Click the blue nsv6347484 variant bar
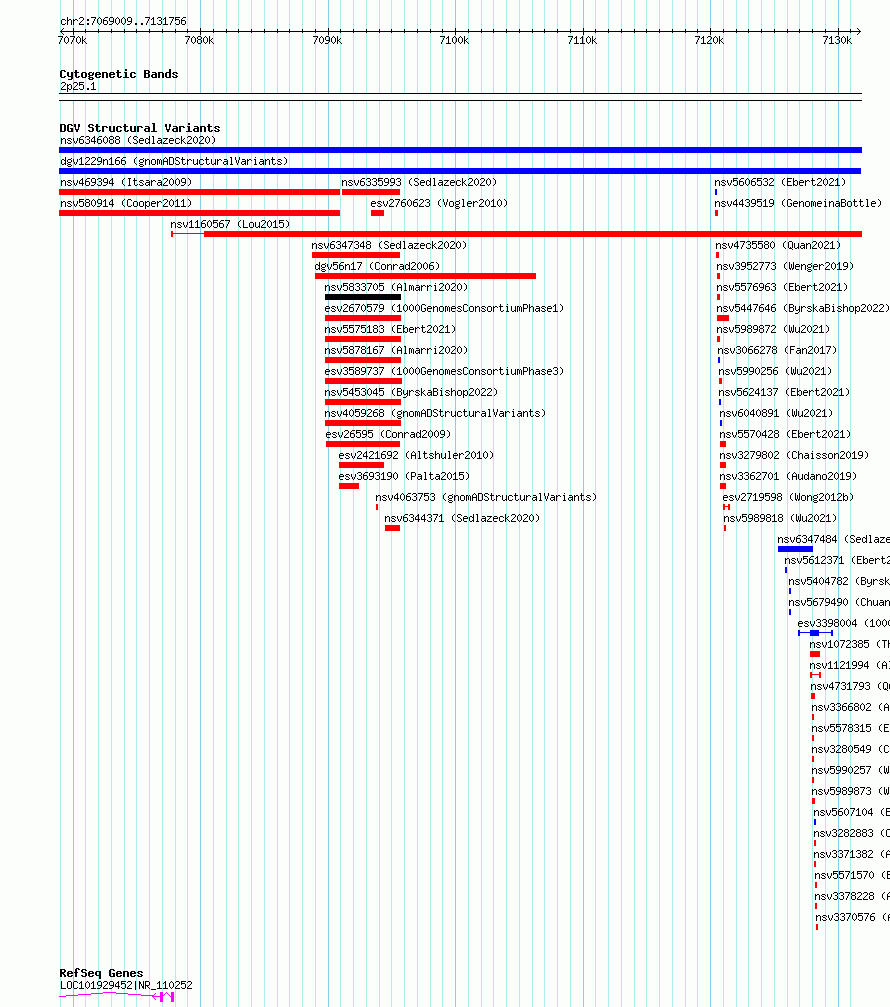The image size is (890, 1007). click(795, 549)
